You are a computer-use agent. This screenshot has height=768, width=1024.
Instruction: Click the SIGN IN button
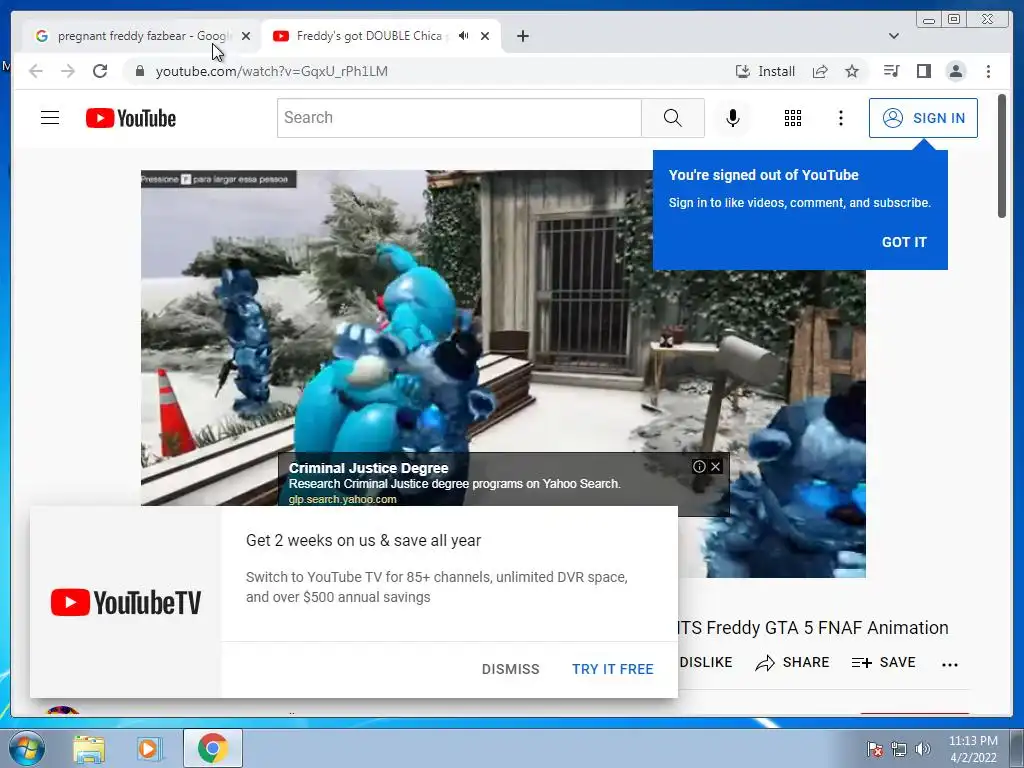pyautogui.click(x=923, y=118)
